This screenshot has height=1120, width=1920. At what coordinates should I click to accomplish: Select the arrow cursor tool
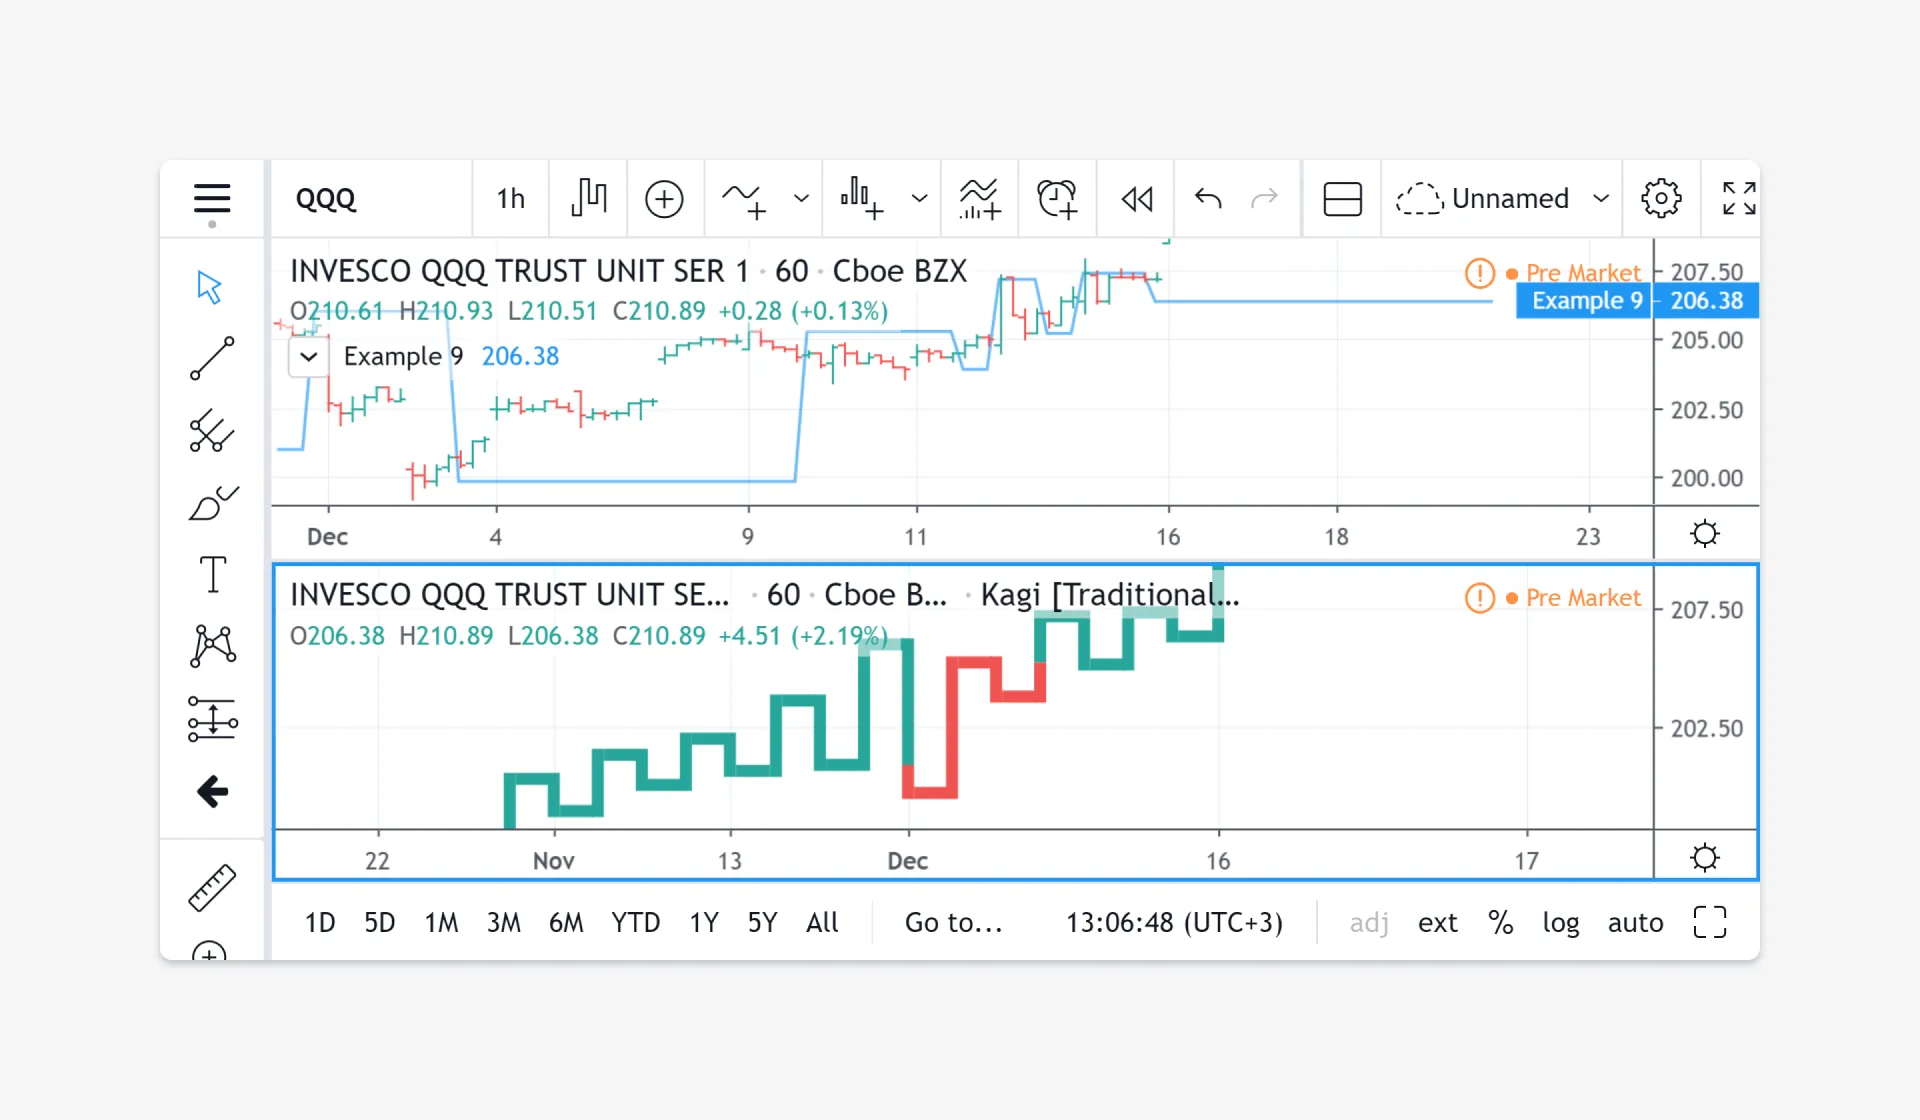coord(209,287)
